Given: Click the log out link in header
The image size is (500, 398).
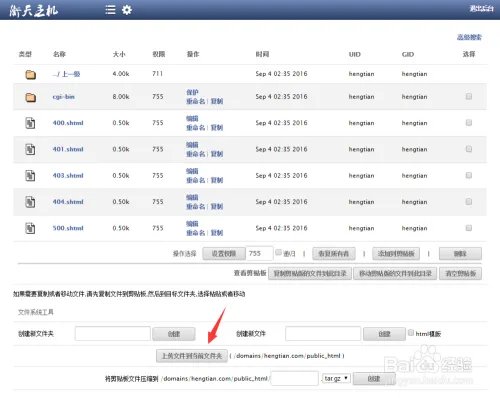Looking at the screenshot, I should coord(481,9).
